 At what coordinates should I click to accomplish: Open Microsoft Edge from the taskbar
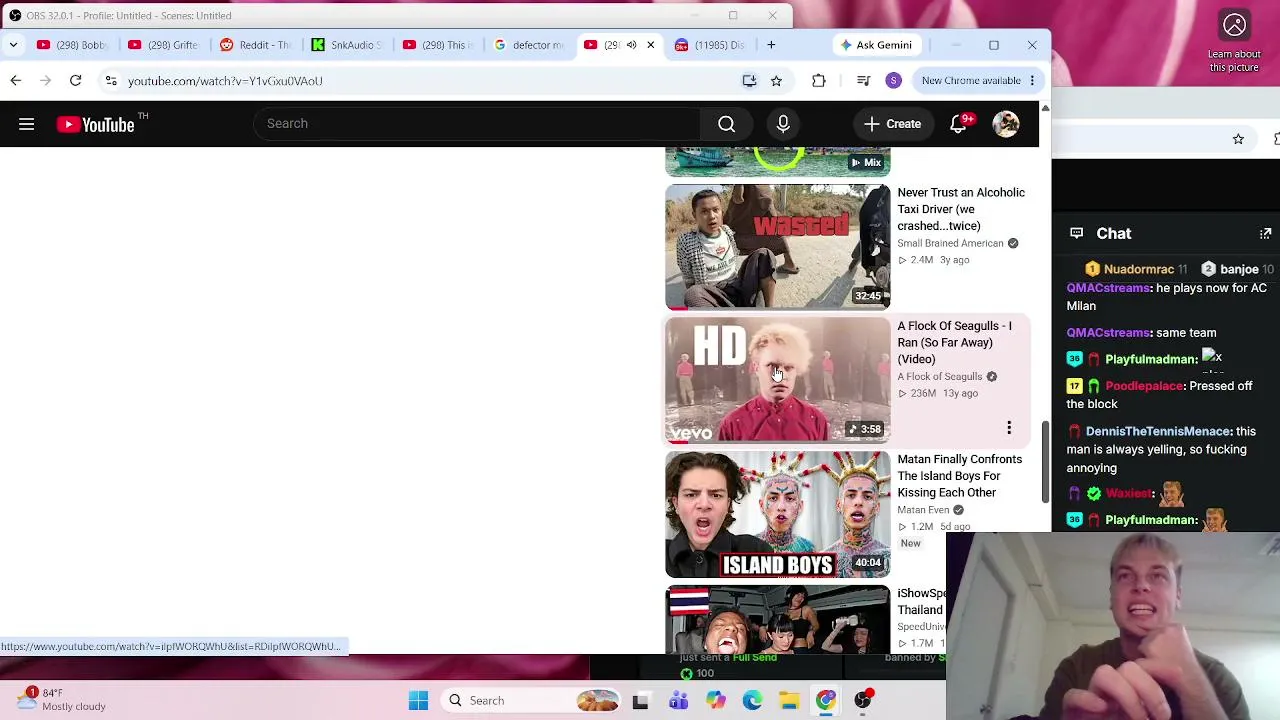tap(752, 701)
